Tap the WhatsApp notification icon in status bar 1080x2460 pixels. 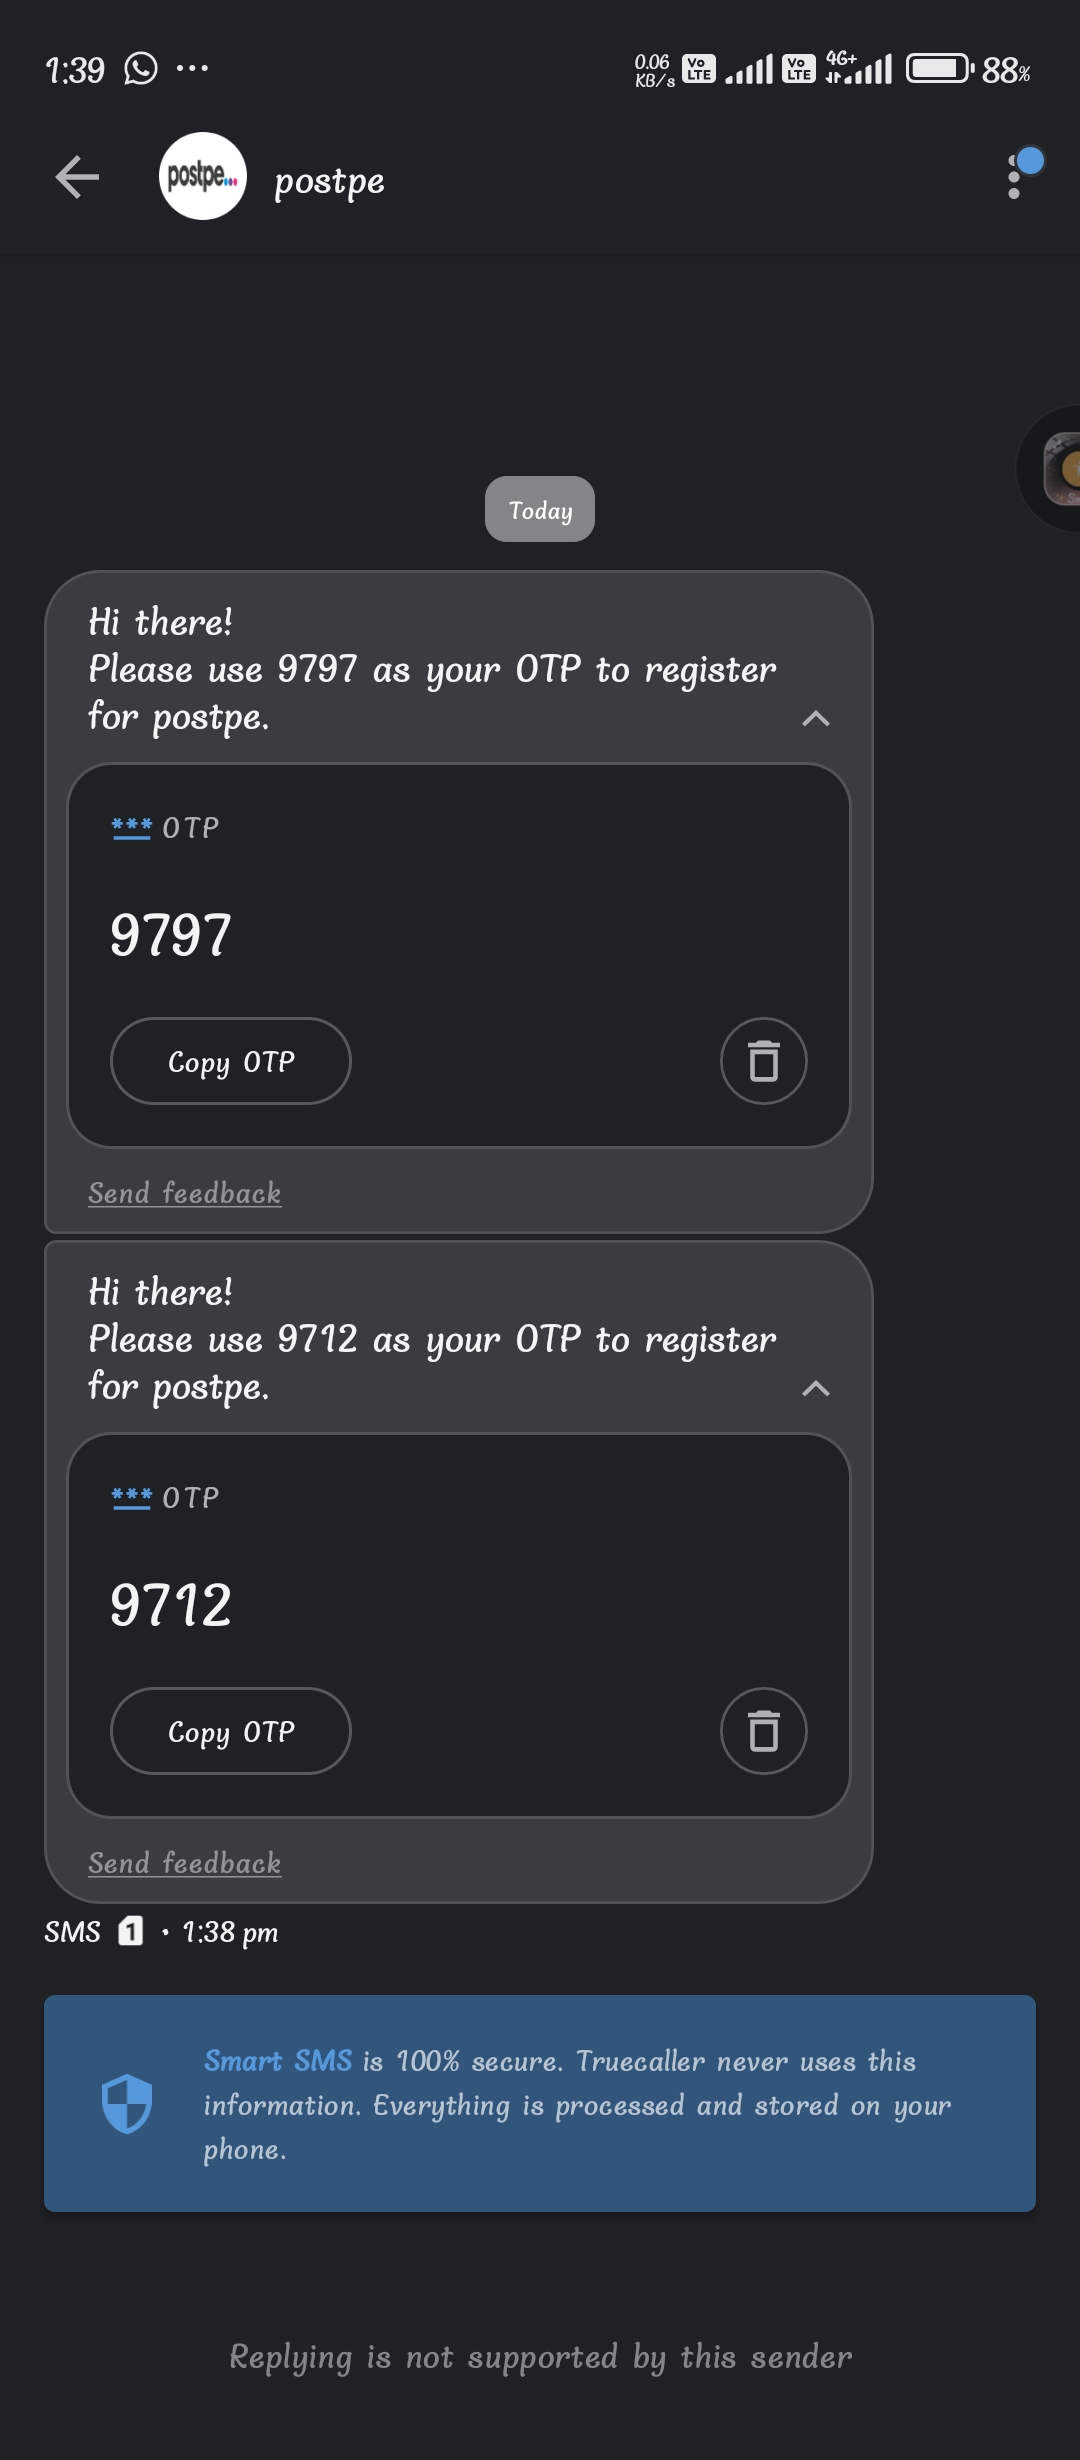coord(141,69)
